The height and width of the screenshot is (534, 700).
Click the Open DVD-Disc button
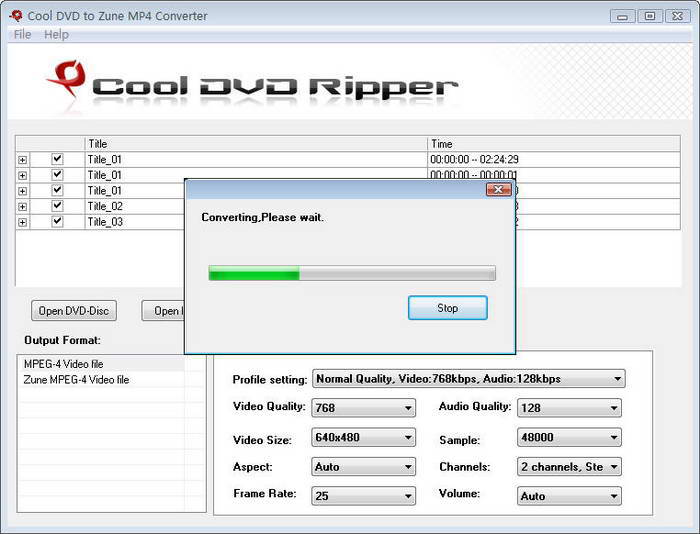[x=74, y=311]
